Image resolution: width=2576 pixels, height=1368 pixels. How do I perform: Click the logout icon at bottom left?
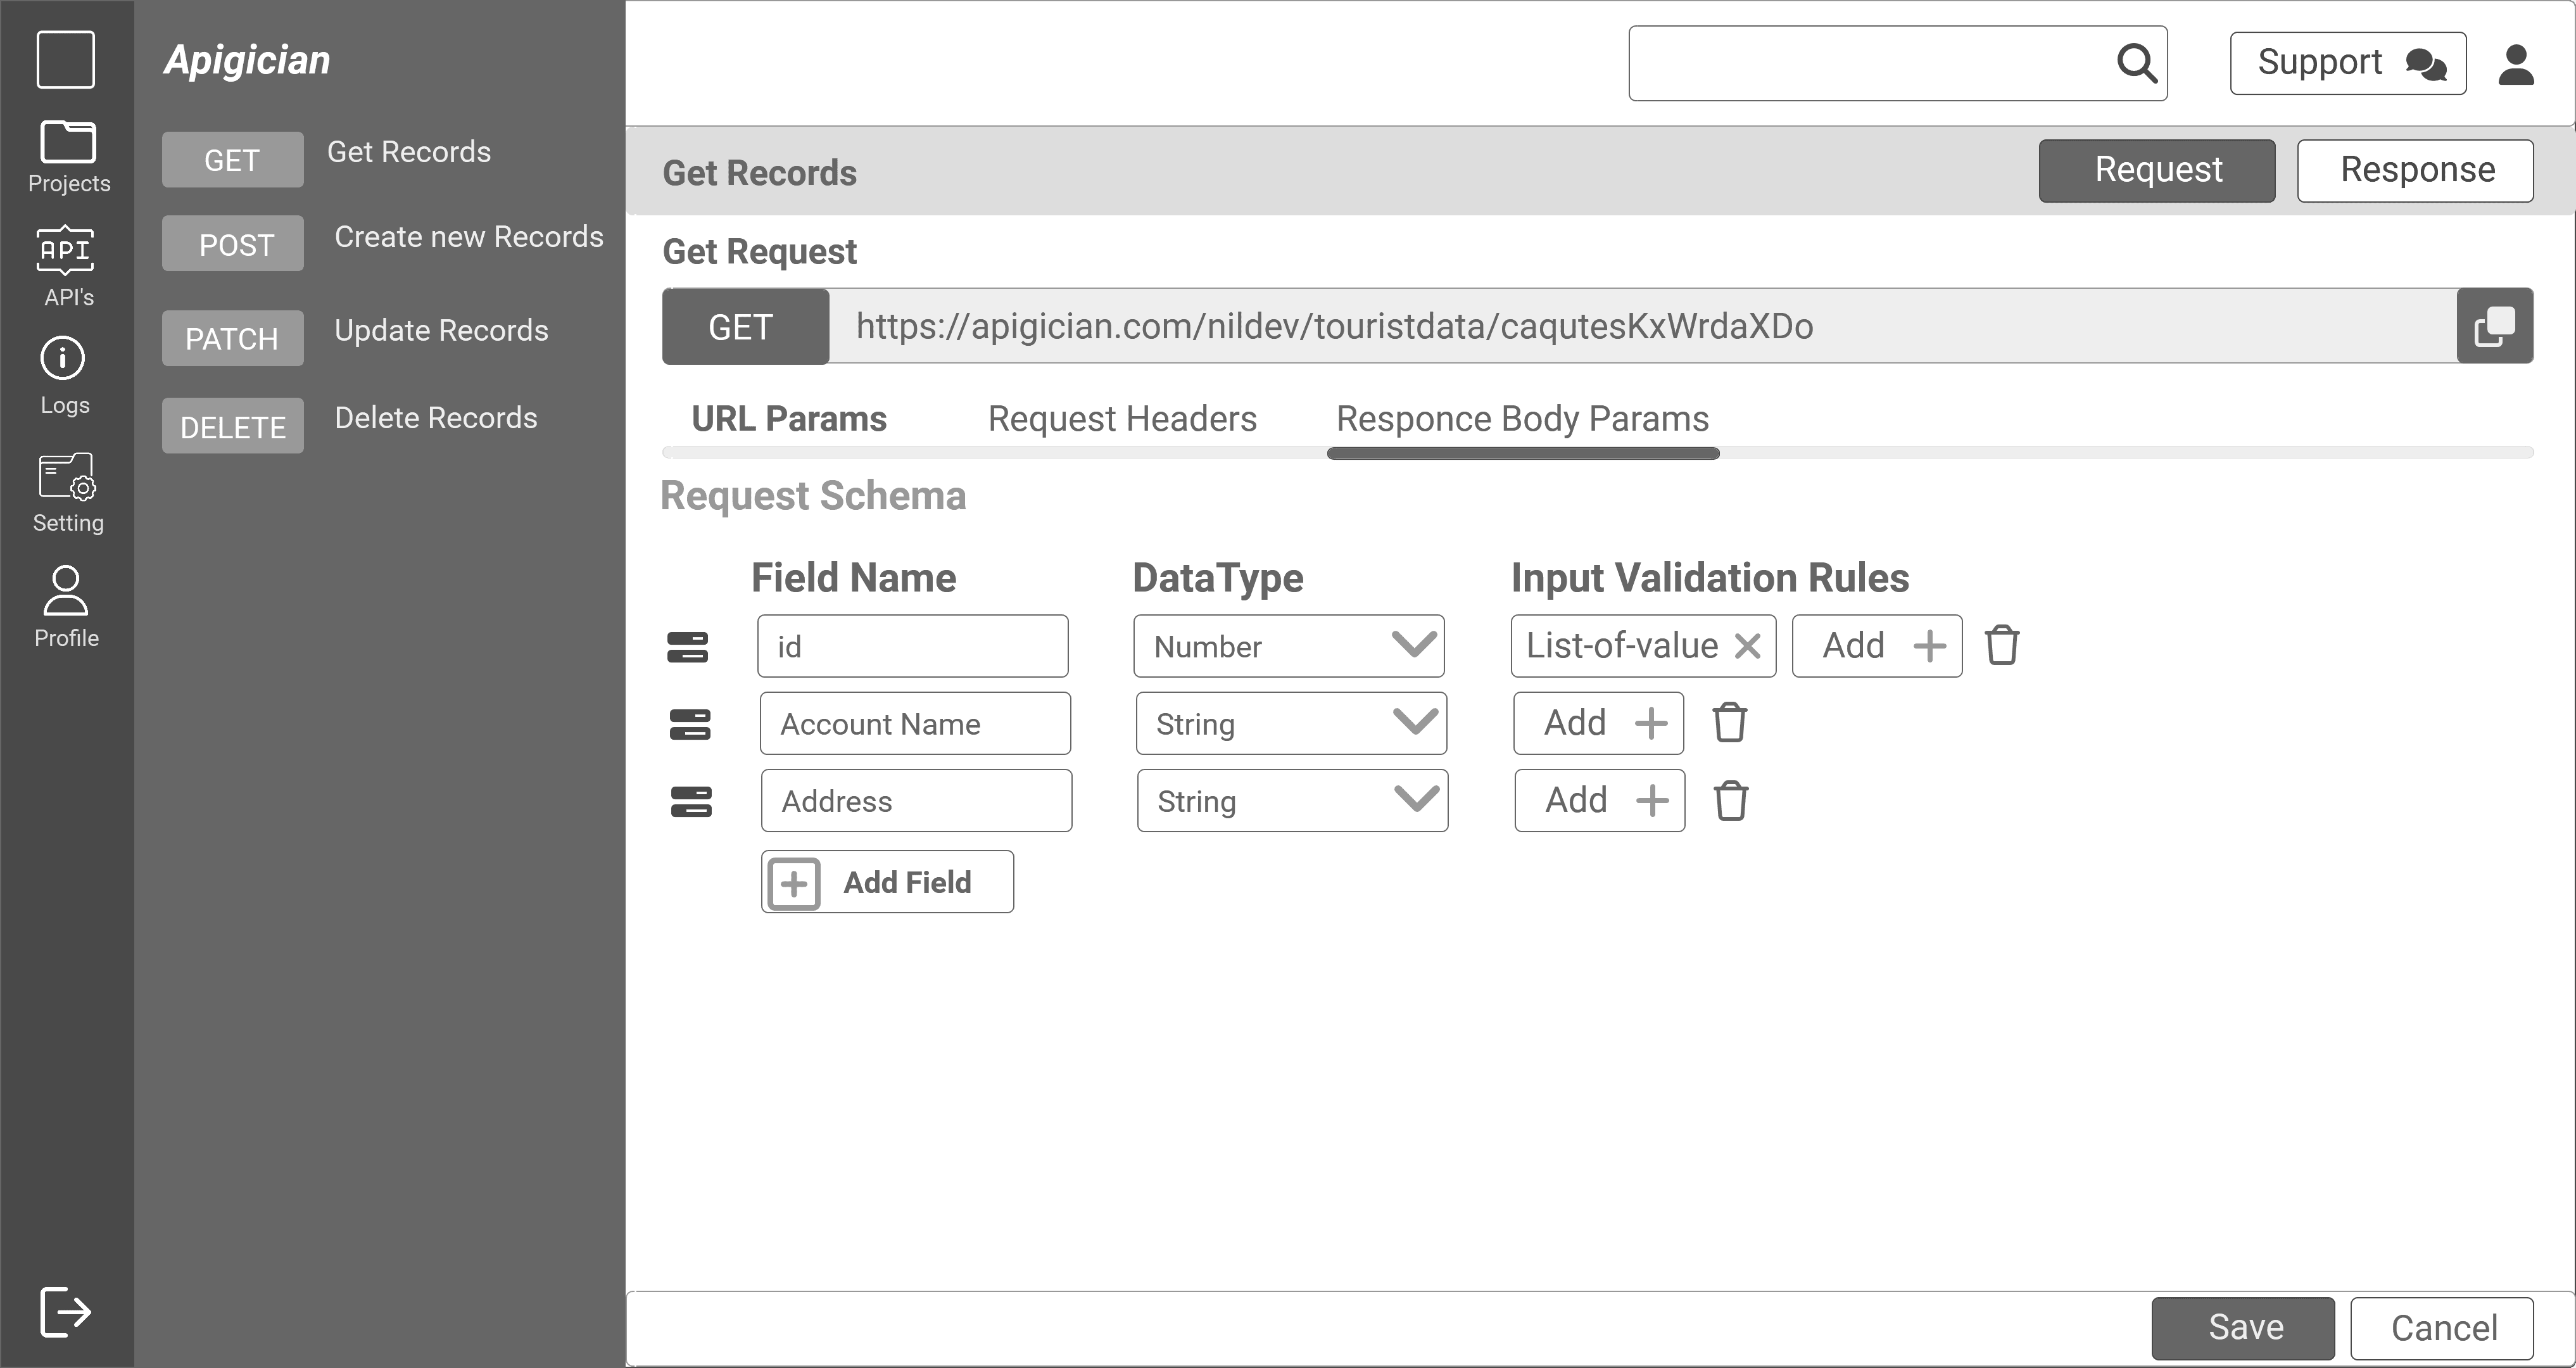pyautogui.click(x=65, y=1311)
